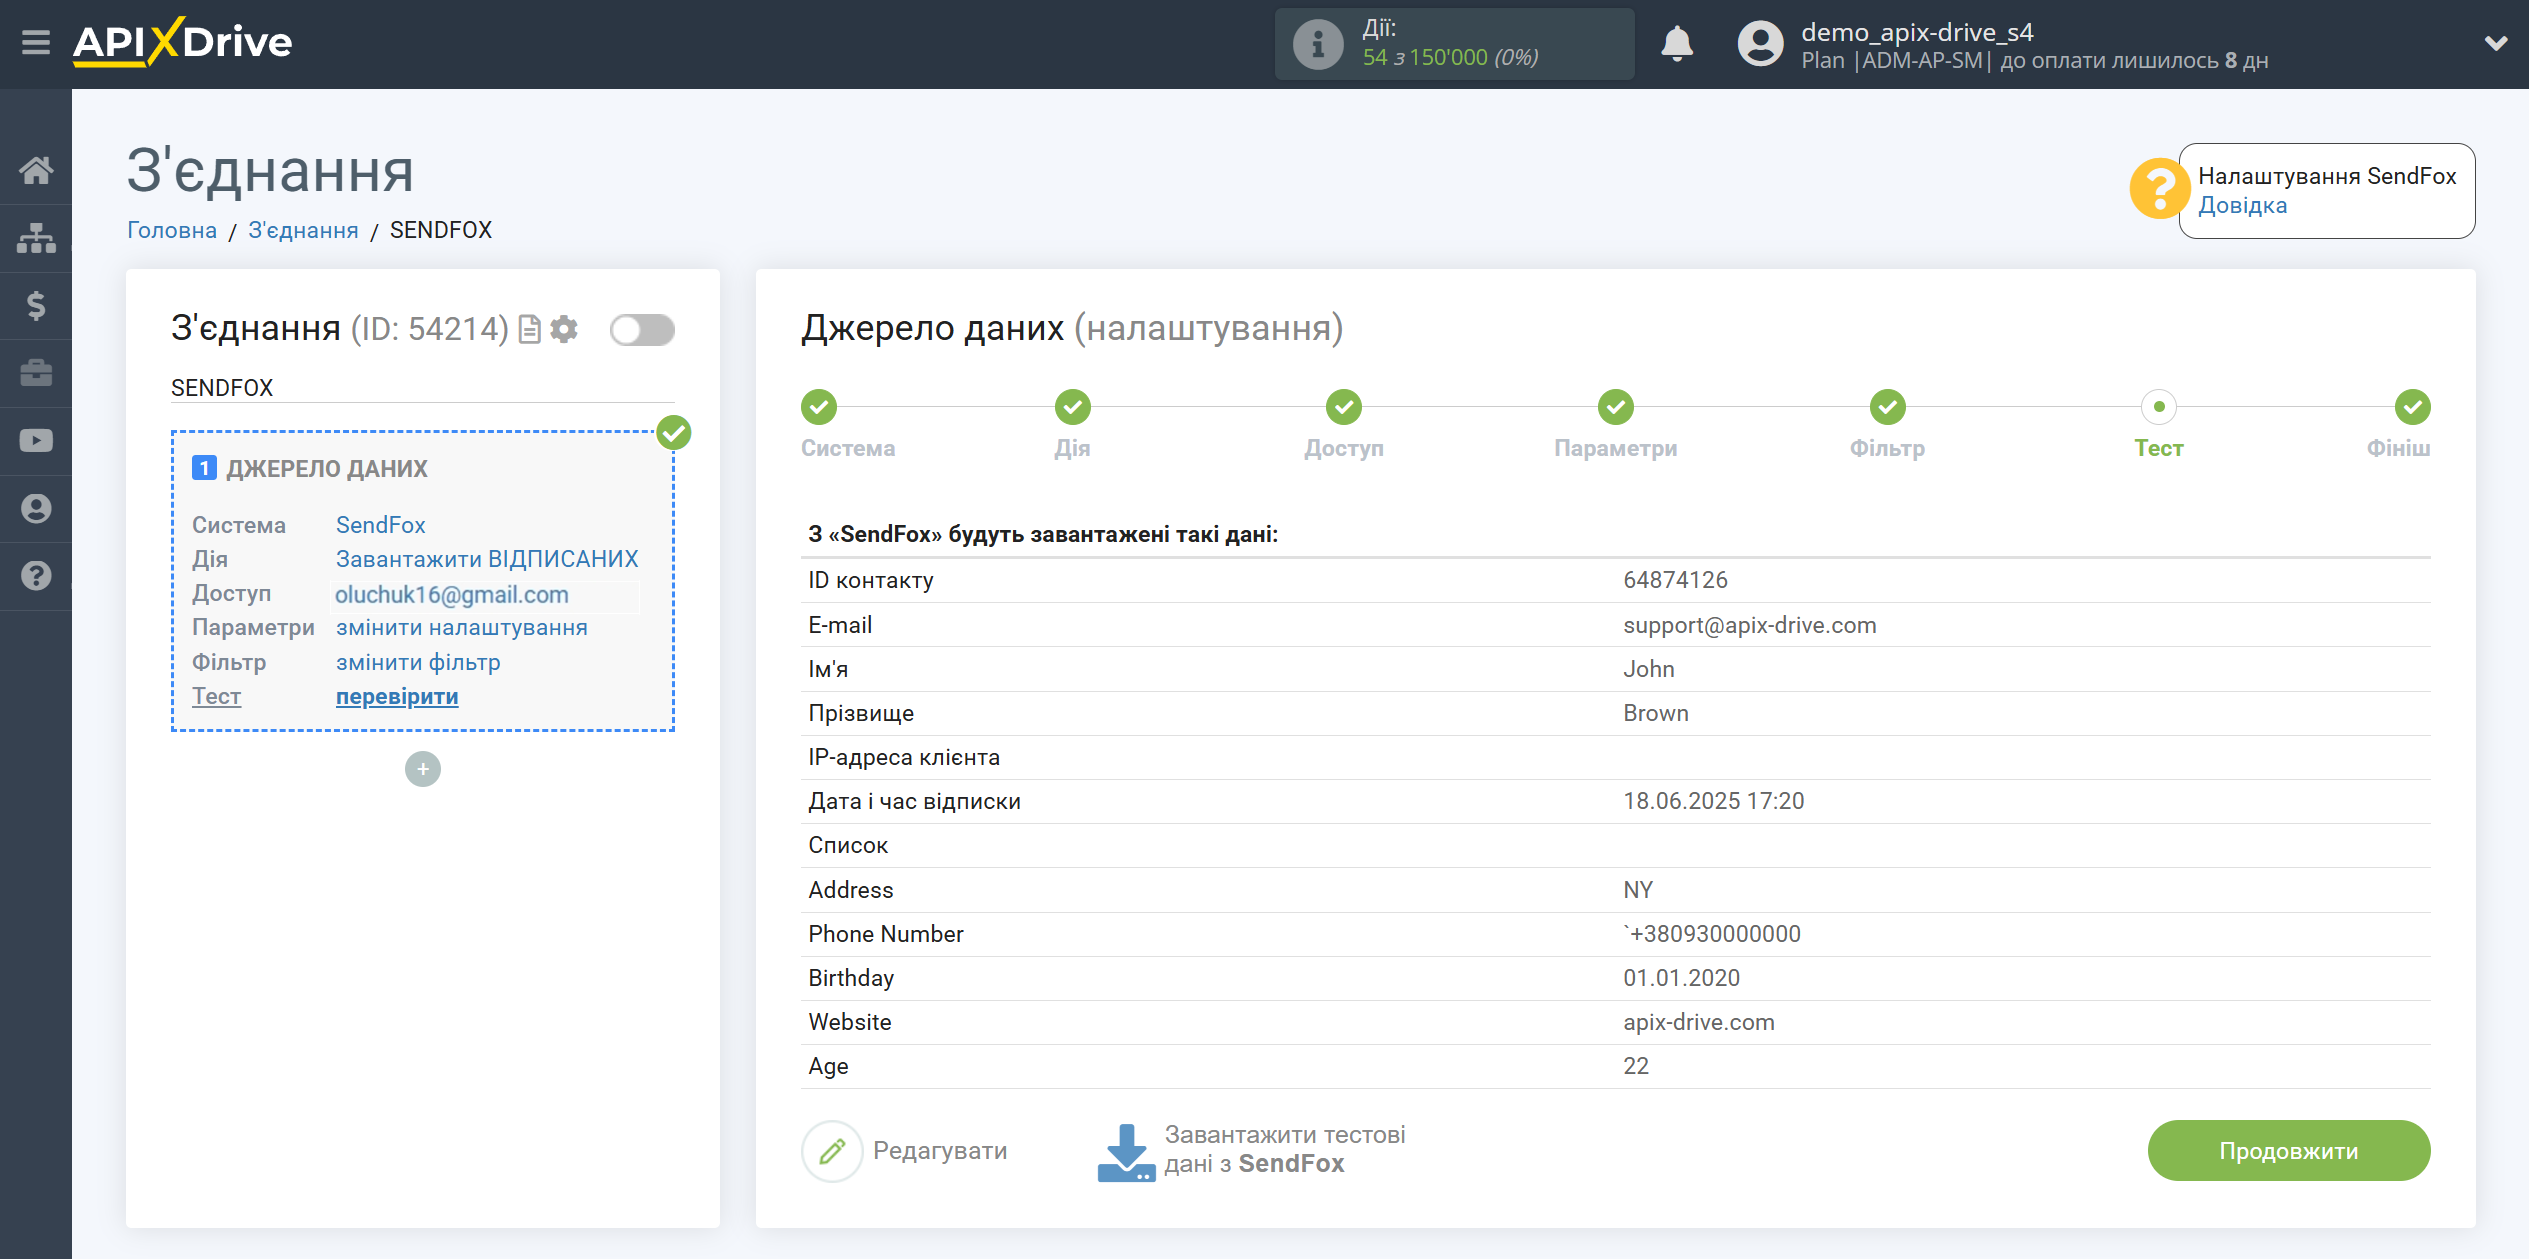
Task: Click the actions info icon
Action: [x=1317, y=44]
